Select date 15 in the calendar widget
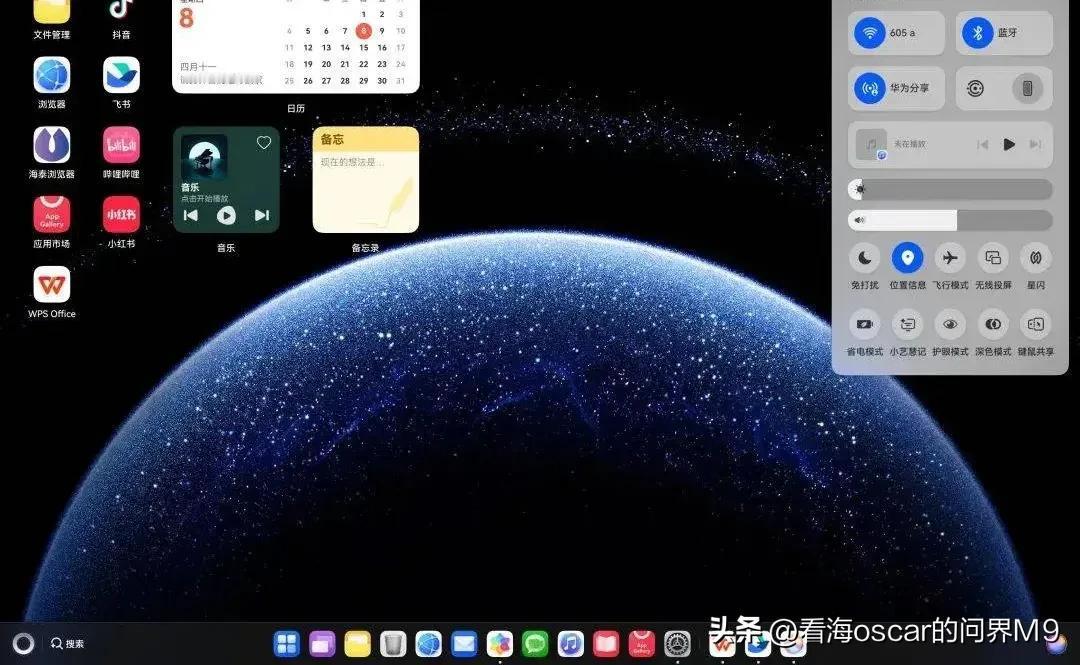Image resolution: width=1080 pixels, height=665 pixels. pyautogui.click(x=364, y=48)
